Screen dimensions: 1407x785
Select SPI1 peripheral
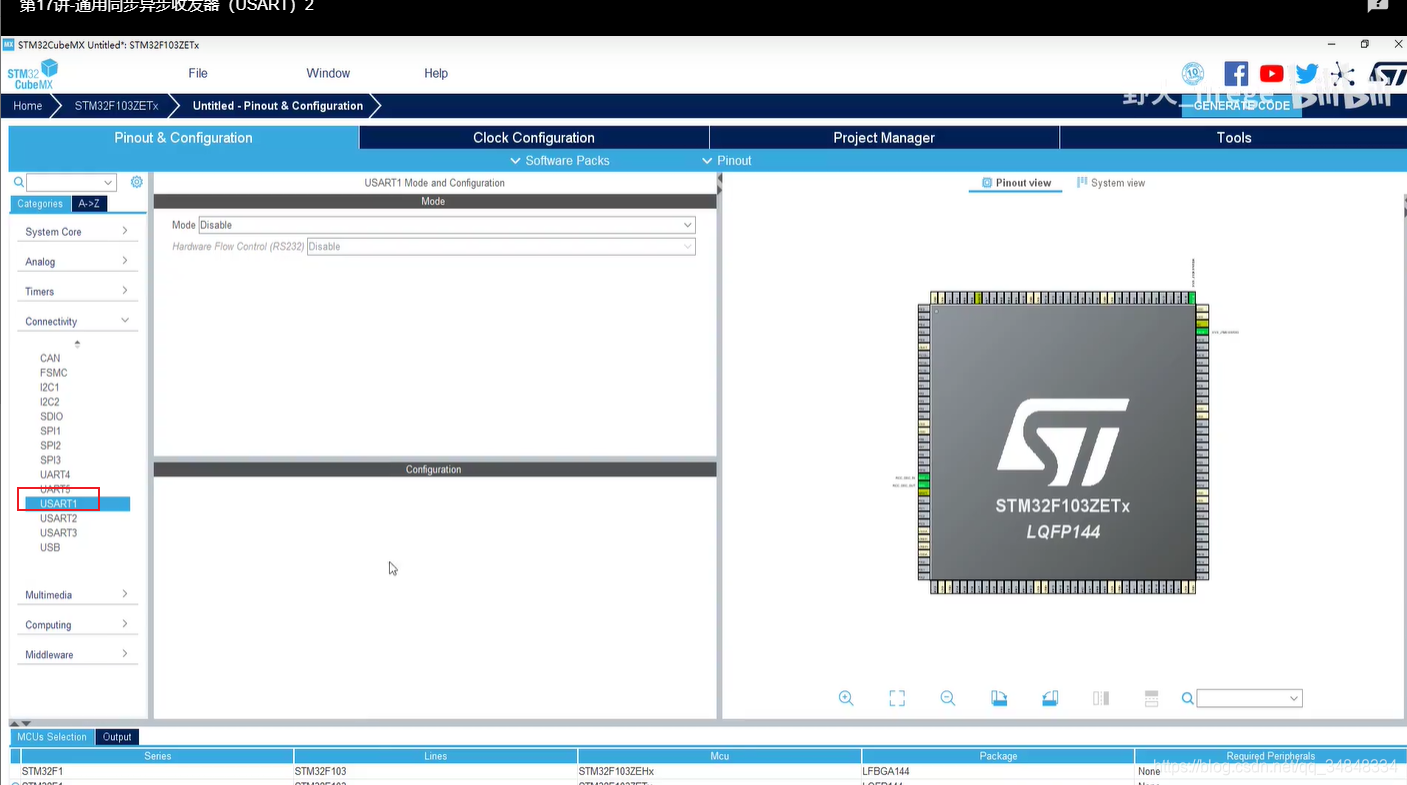click(x=51, y=431)
